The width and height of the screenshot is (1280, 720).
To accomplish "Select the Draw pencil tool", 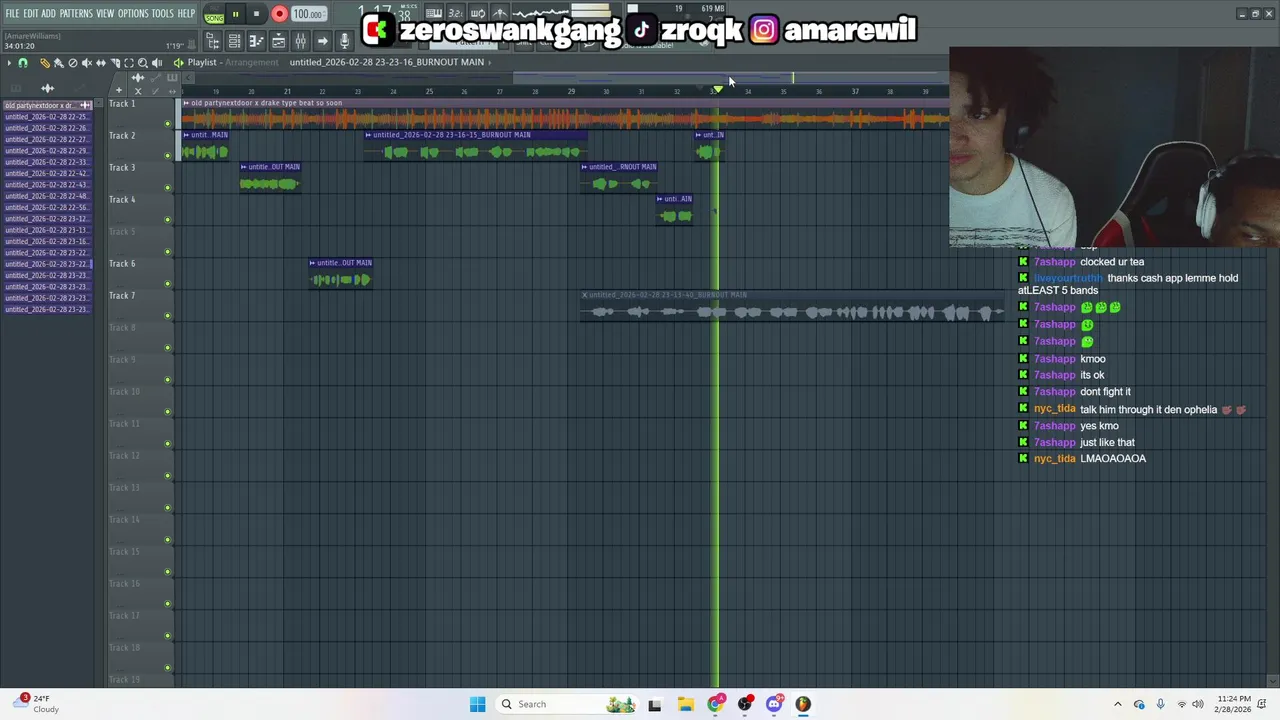I will coord(45,63).
